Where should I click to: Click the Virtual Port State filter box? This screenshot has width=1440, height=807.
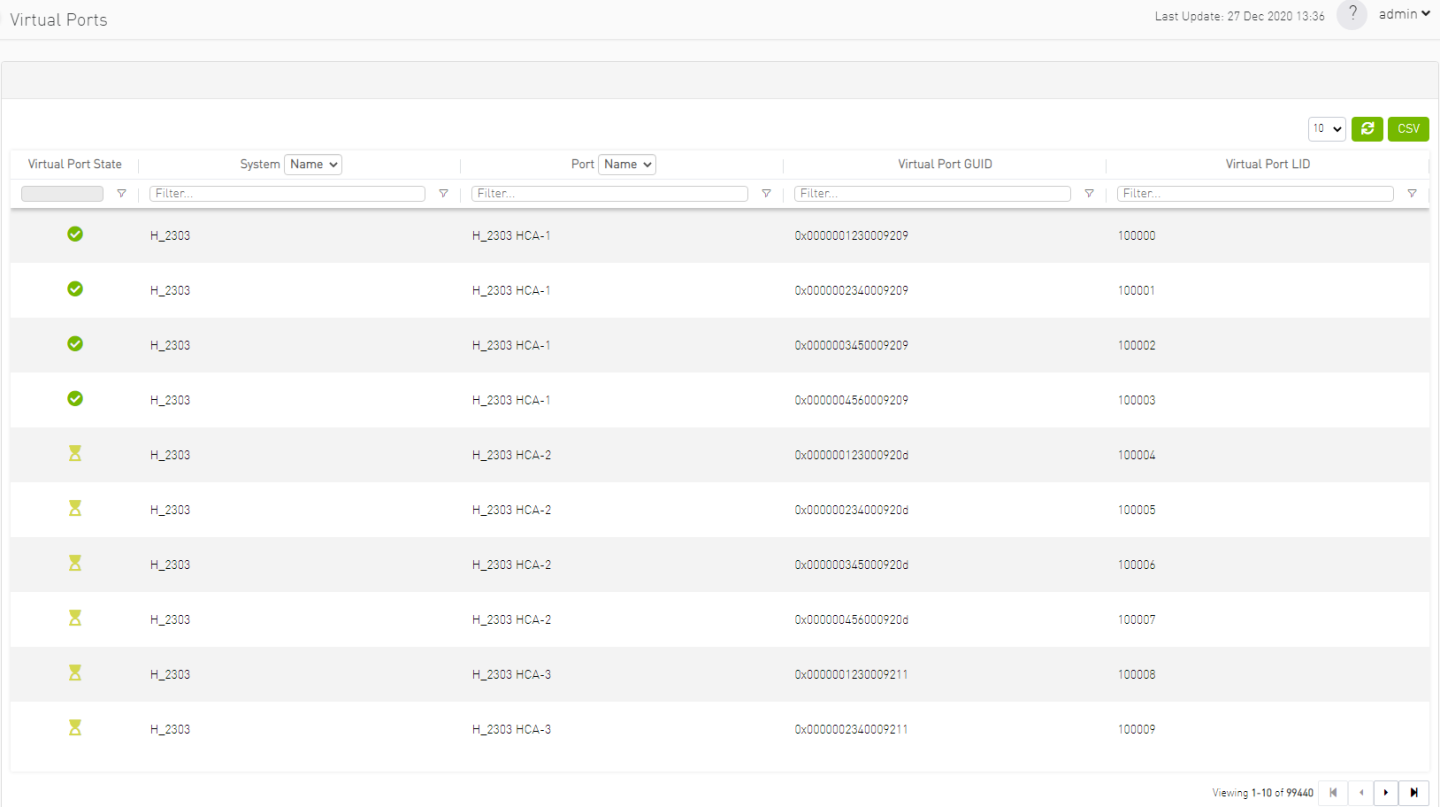tap(62, 193)
